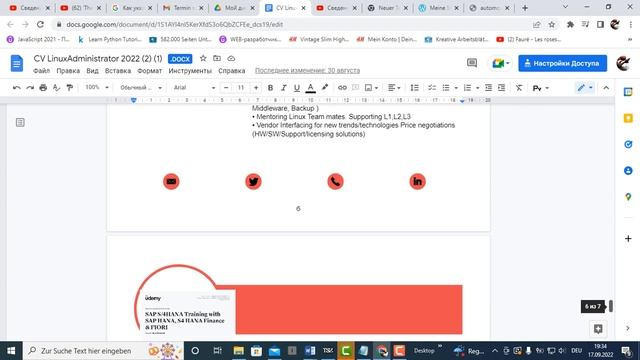The image size is (640, 360).
Task: Run spelling and grammar check
Action: (56, 88)
